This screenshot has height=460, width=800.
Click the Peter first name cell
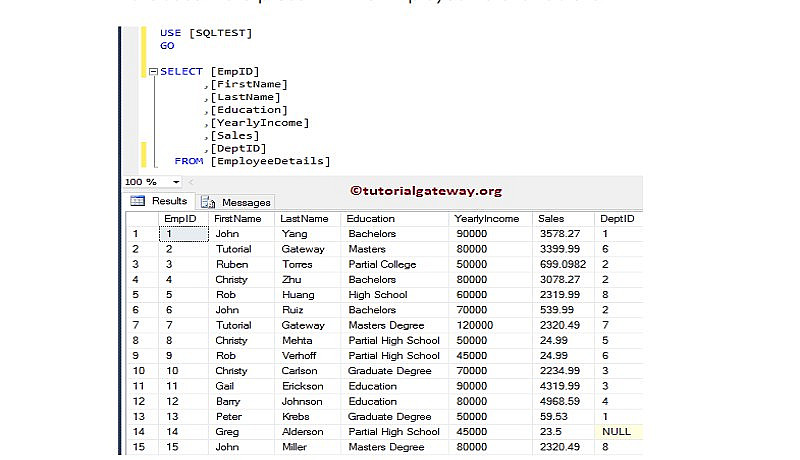[x=242, y=417]
